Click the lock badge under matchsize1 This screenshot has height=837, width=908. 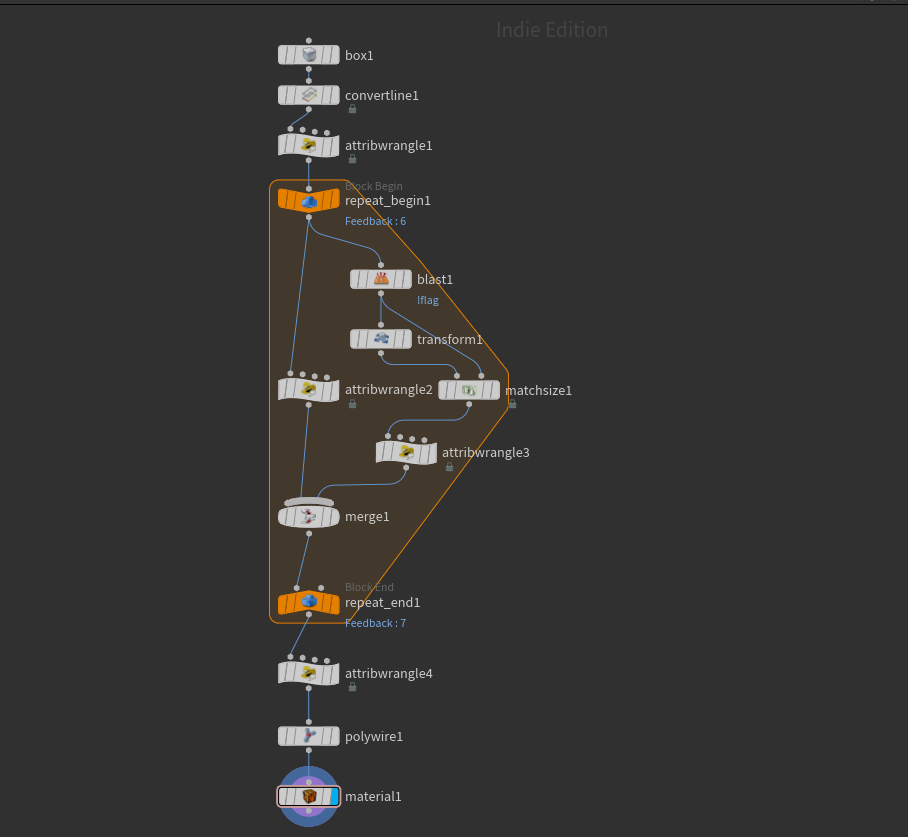[512, 404]
